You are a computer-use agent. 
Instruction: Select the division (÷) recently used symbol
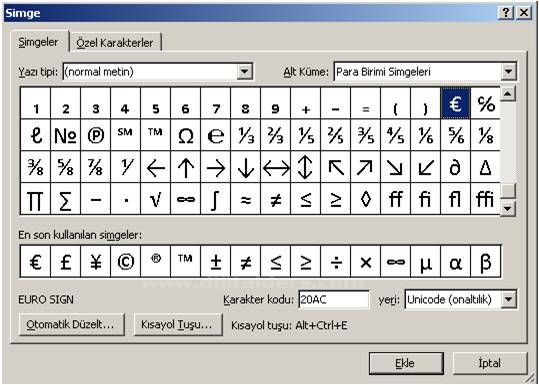tap(336, 262)
